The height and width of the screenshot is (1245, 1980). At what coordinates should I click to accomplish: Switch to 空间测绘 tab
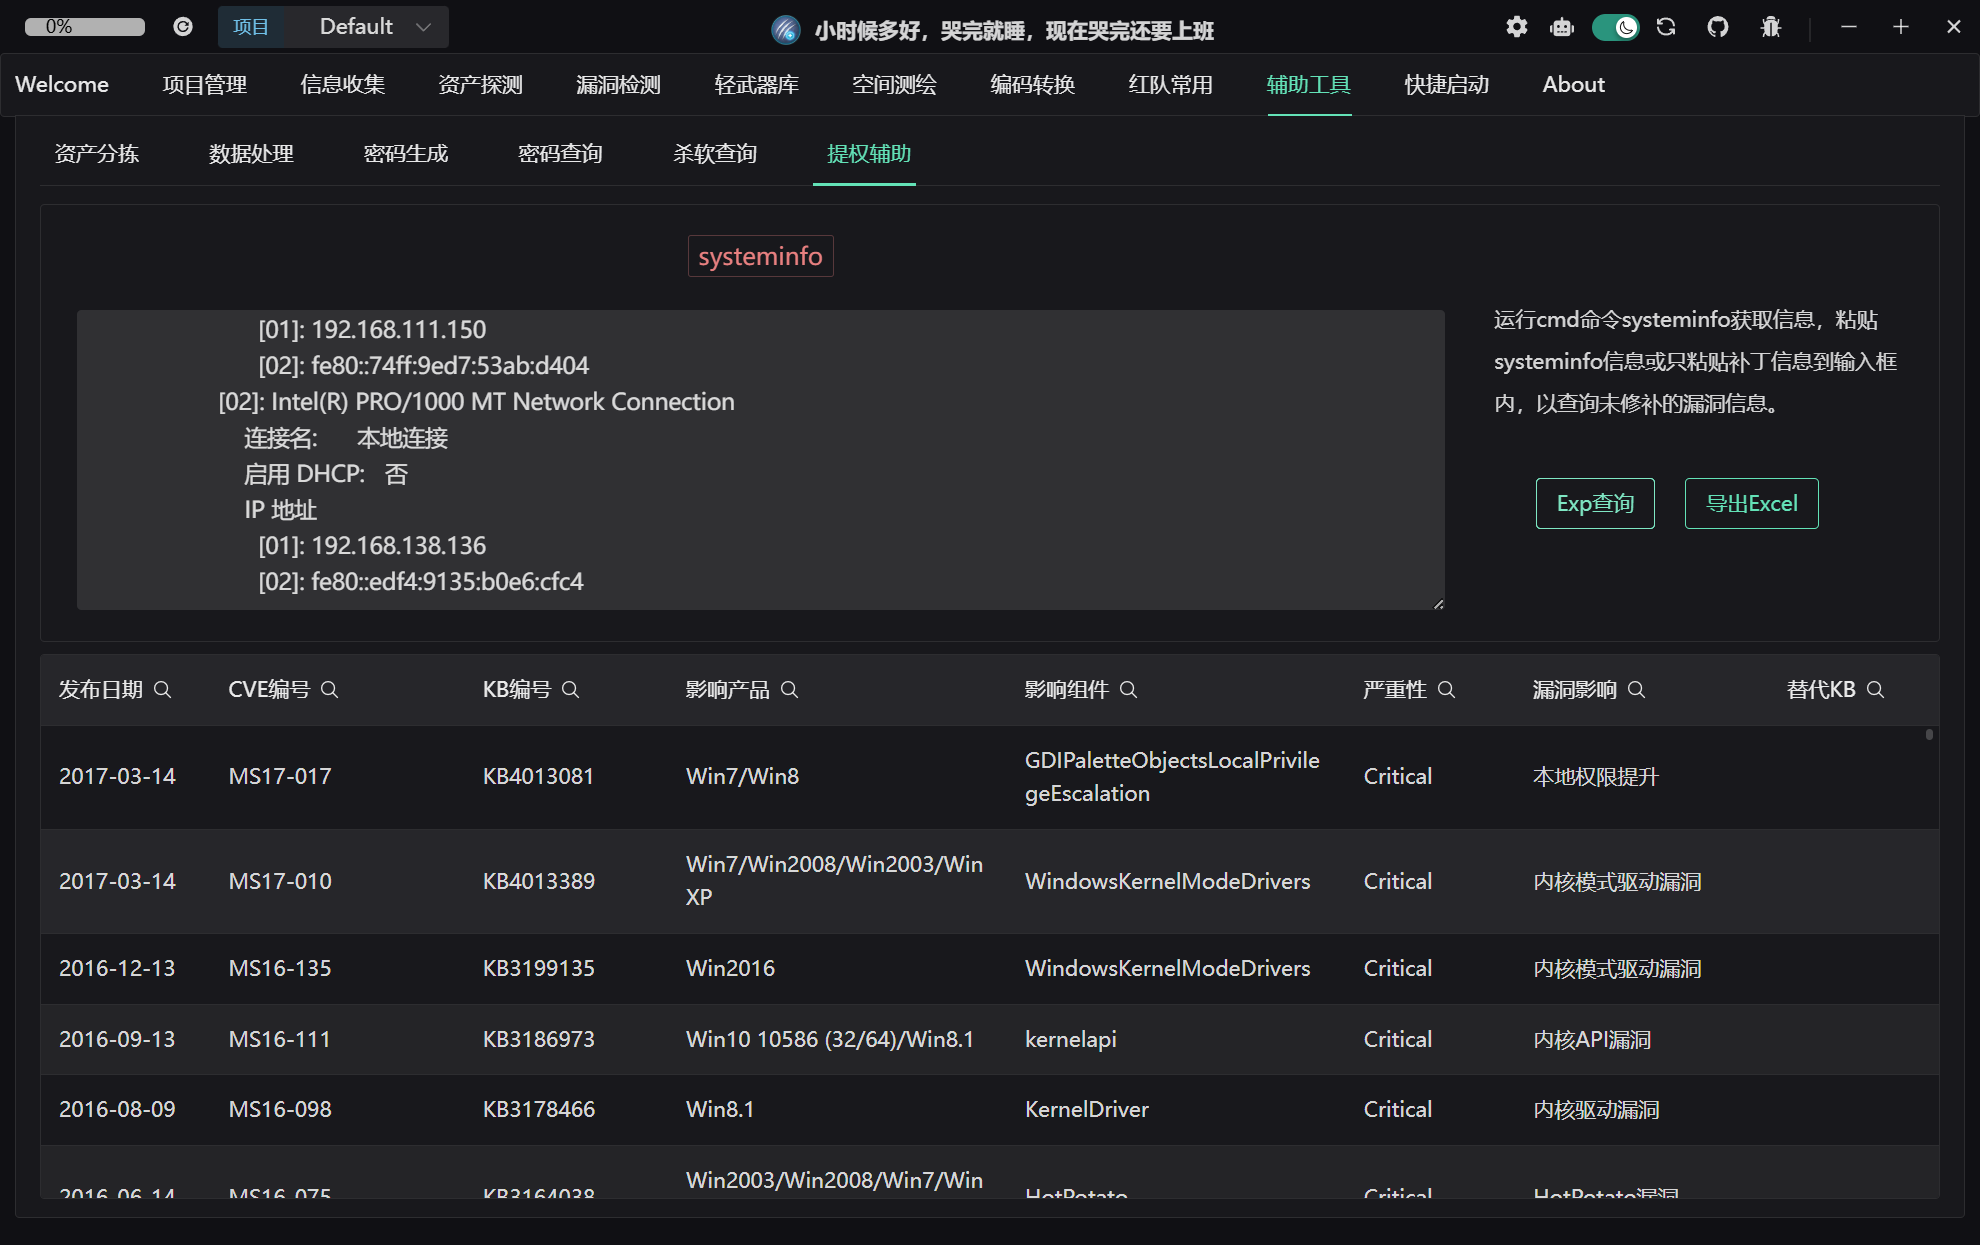pyautogui.click(x=895, y=85)
